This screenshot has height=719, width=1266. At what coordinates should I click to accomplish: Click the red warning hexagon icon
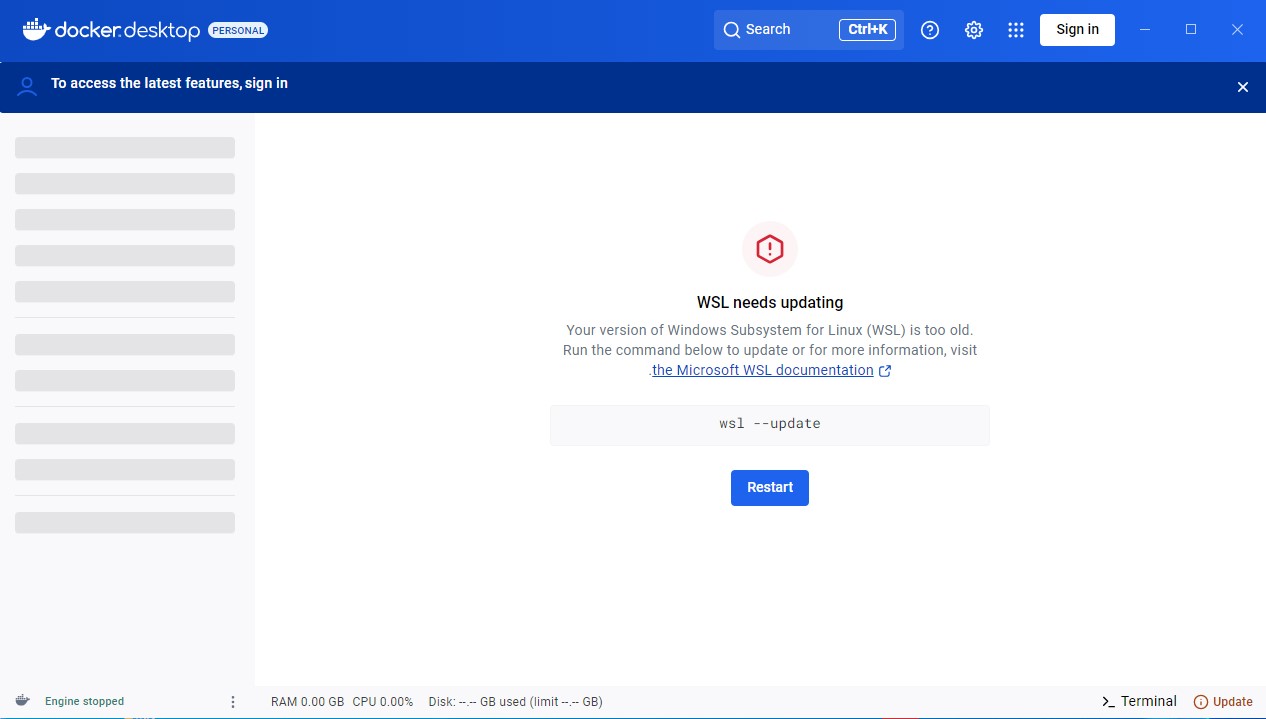tap(770, 249)
